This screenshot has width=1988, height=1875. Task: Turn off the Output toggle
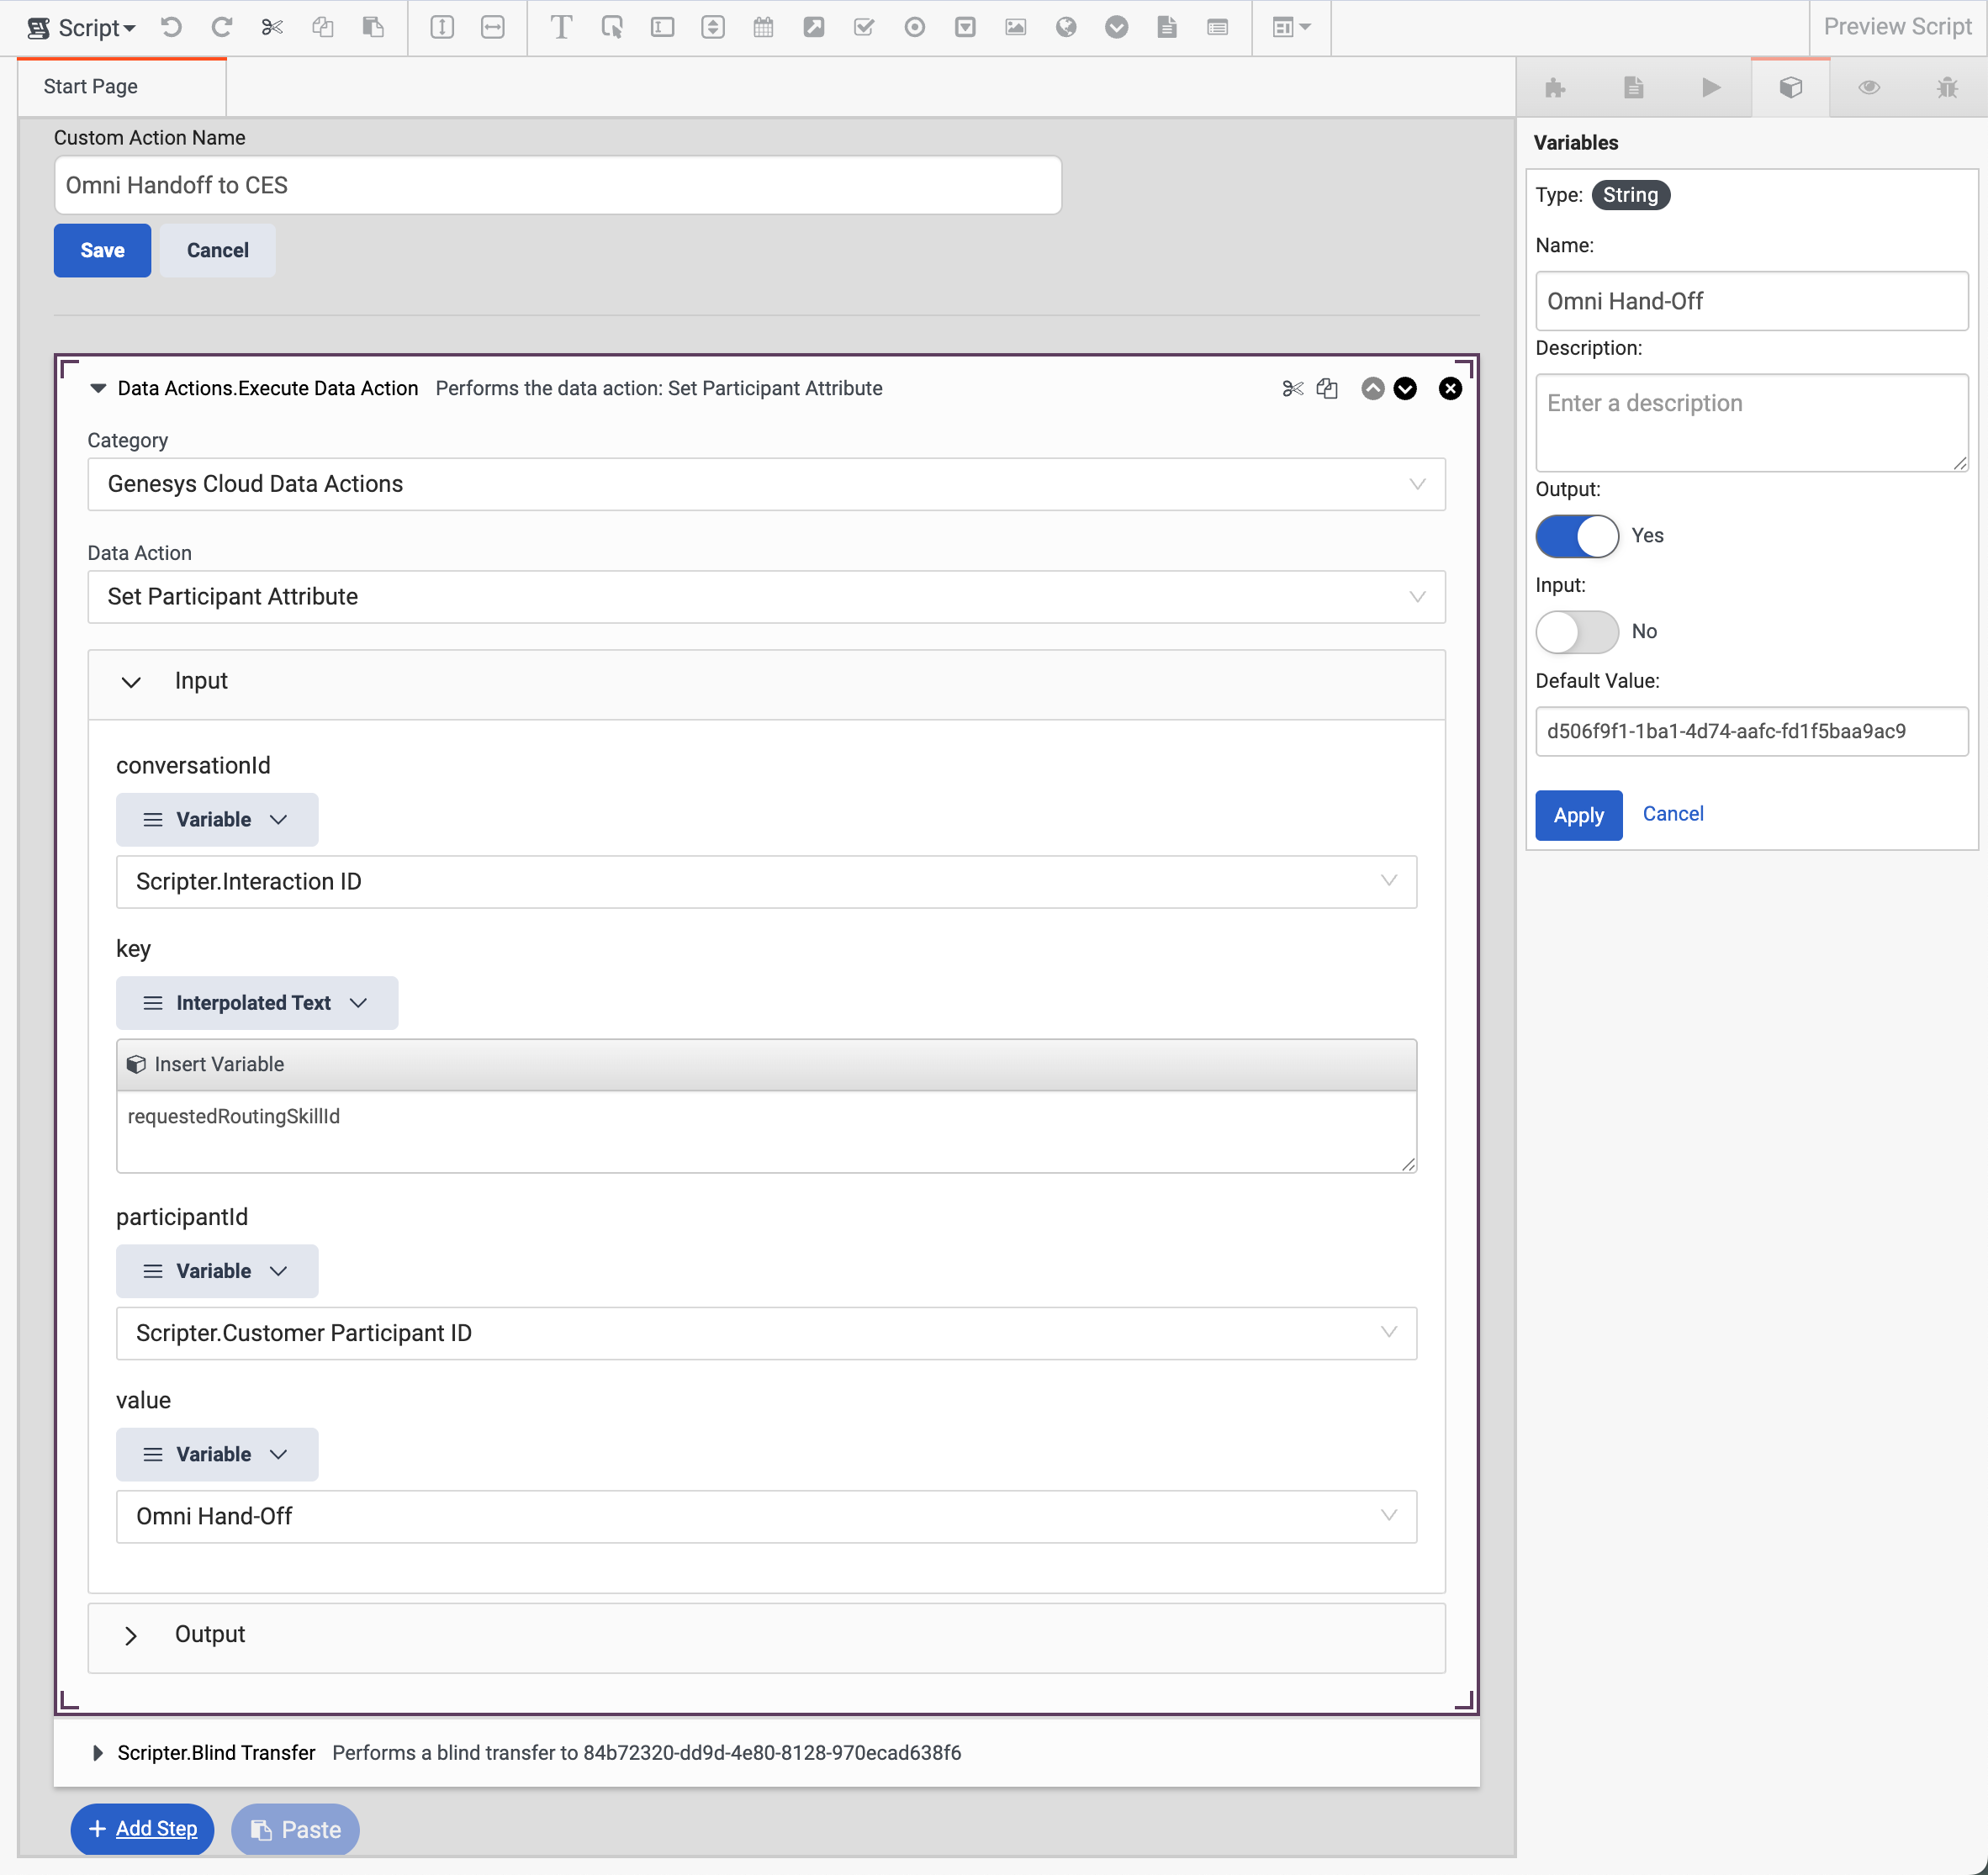(x=1577, y=536)
